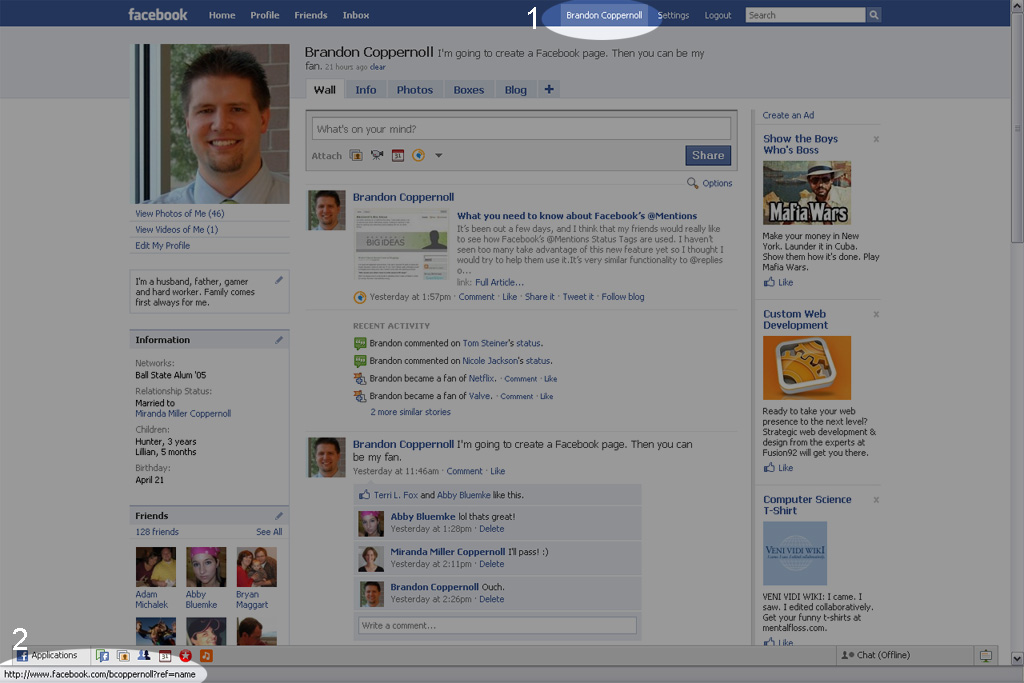
Task: Open Inbox in top navigation
Action: point(356,15)
